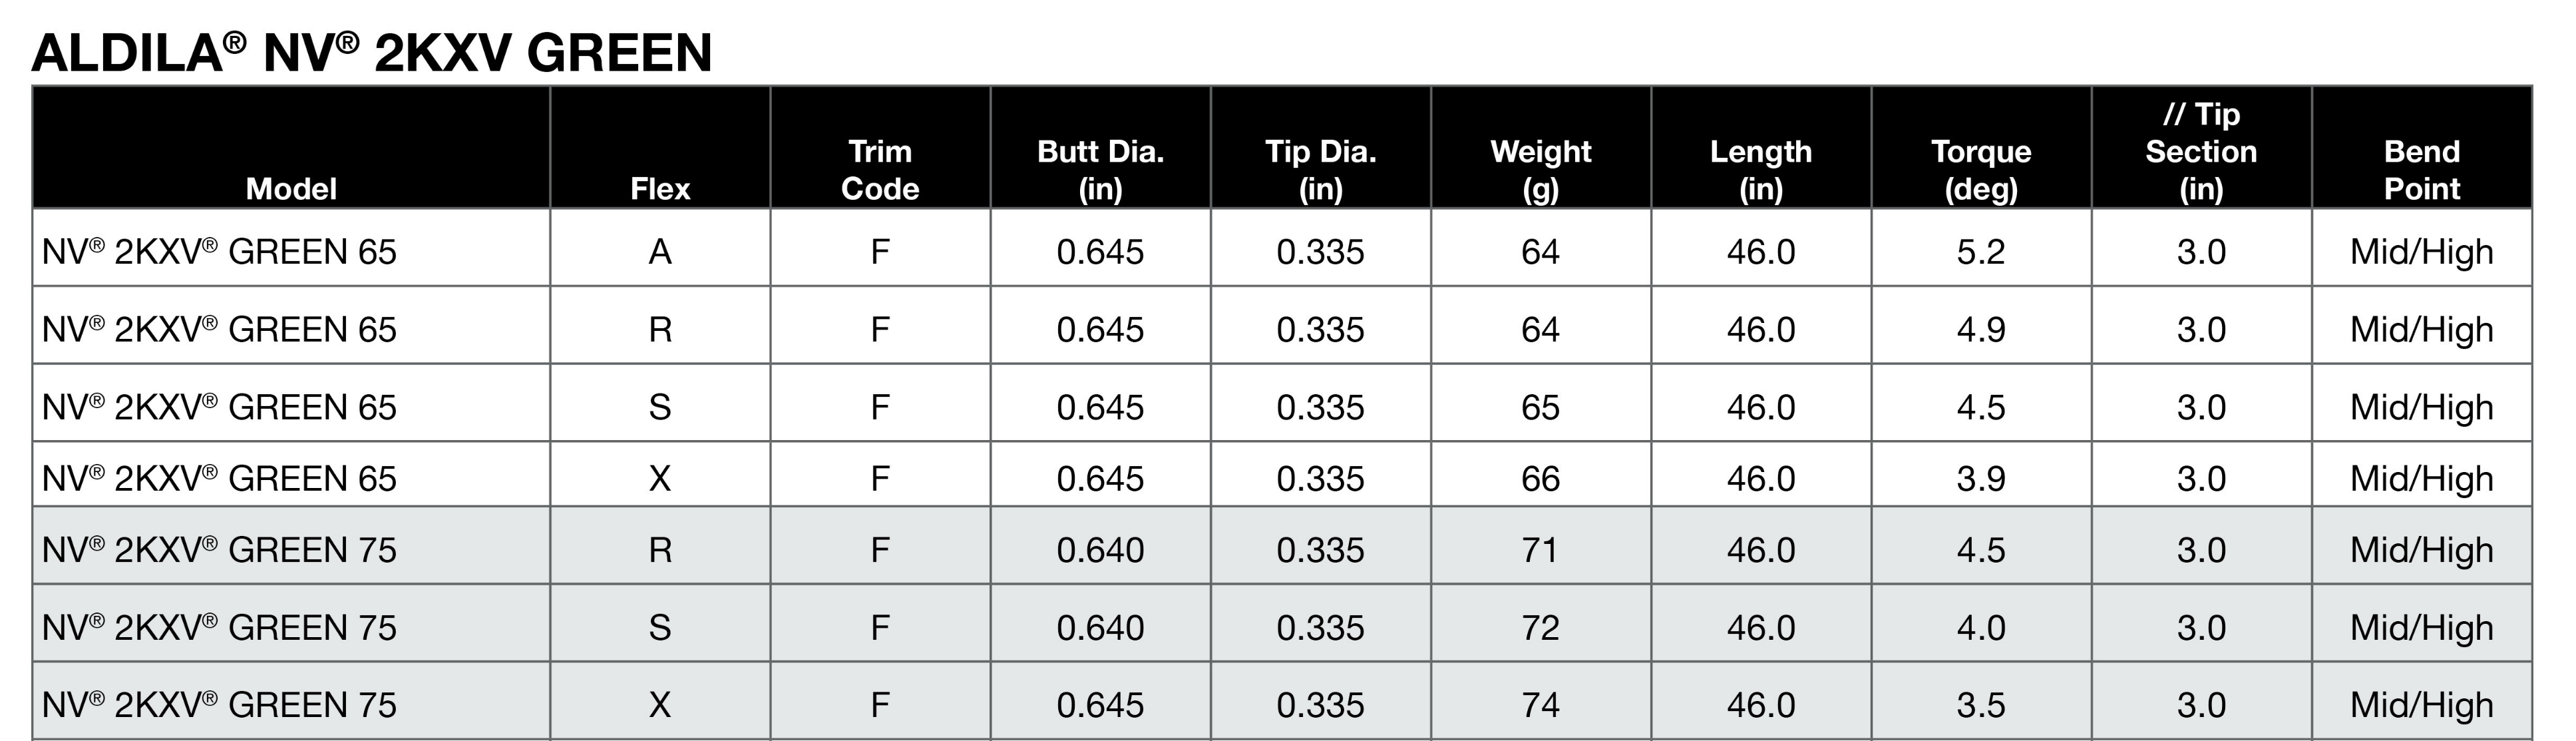Screen dimensions: 2576x741
Task: Select the weight value 71 cell
Action: 1540,549
